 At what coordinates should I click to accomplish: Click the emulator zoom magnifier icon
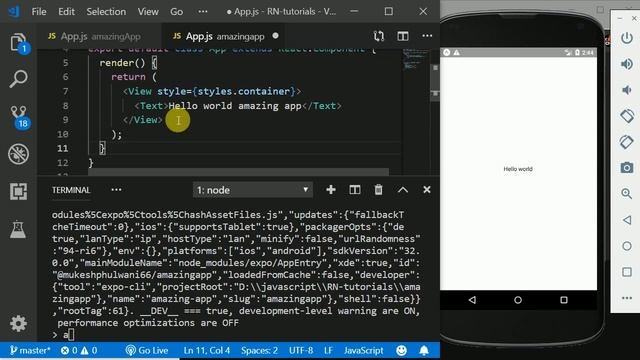(627, 193)
